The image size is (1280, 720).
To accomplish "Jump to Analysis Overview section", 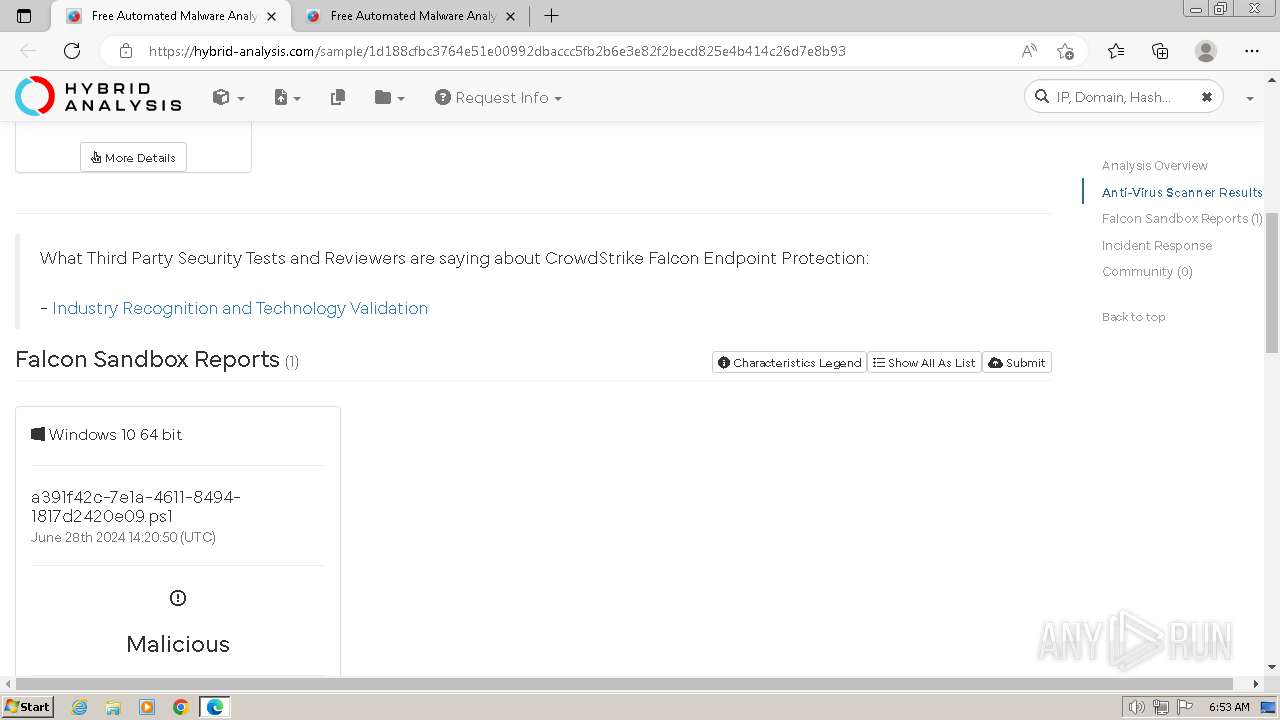I will click(1154, 165).
